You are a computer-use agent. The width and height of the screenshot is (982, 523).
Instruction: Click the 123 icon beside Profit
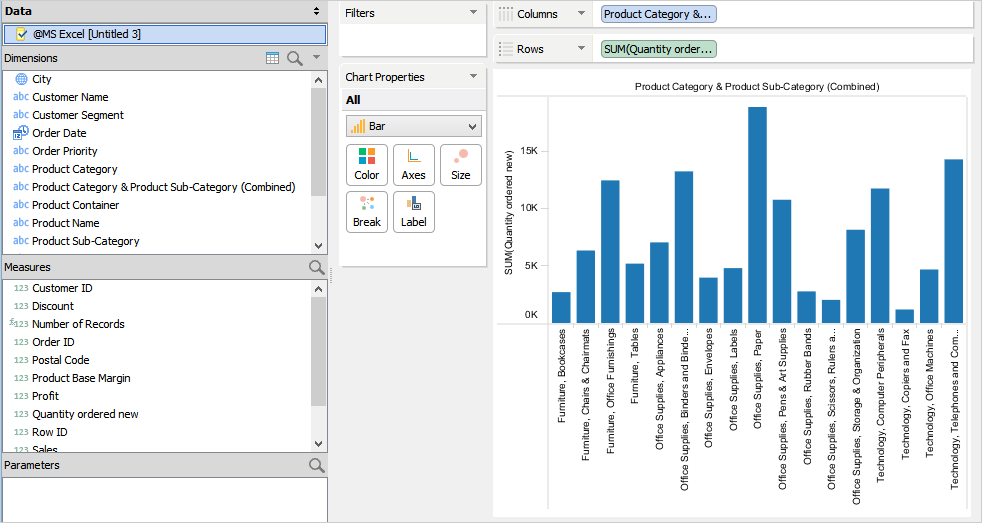tap(21, 396)
